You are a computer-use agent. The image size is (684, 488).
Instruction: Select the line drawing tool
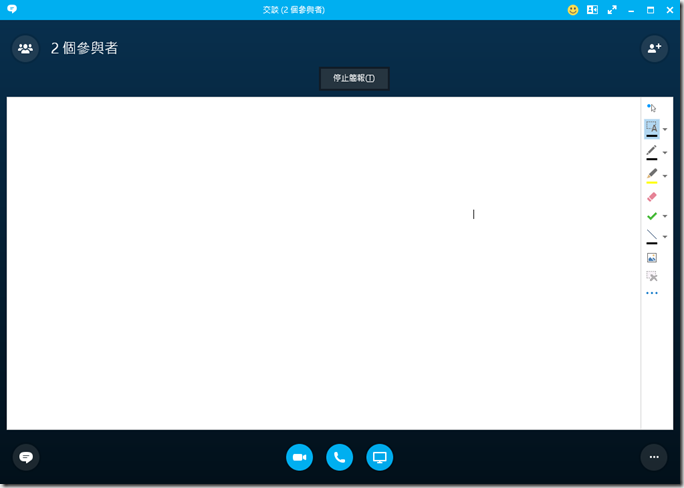pyautogui.click(x=651, y=236)
